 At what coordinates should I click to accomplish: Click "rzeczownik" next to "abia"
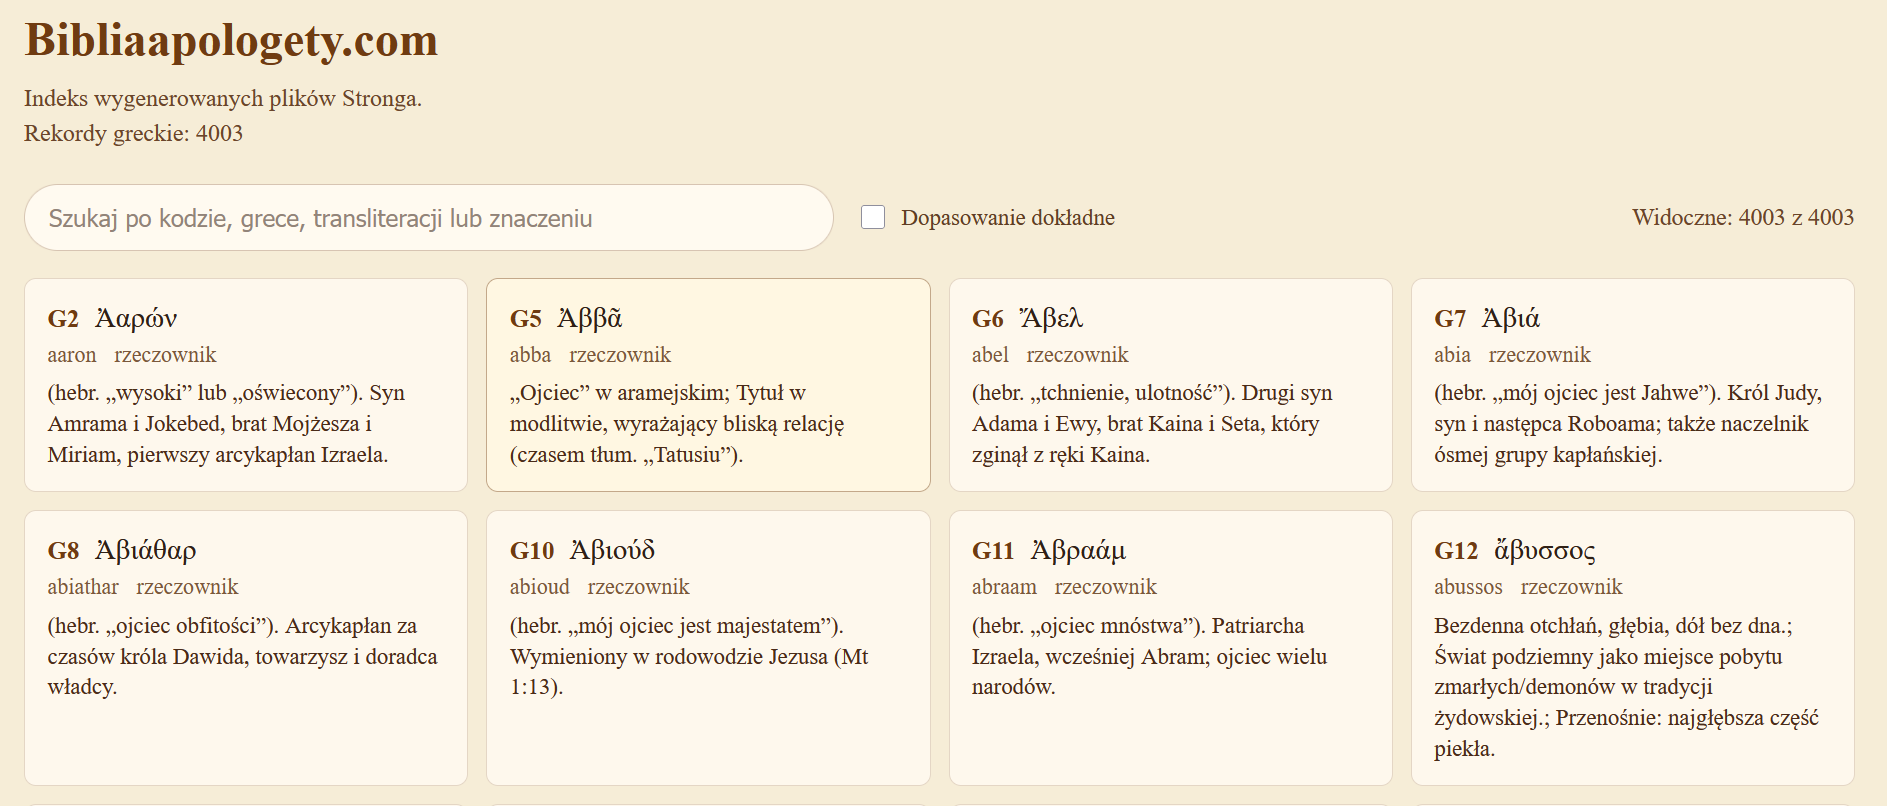(1539, 355)
